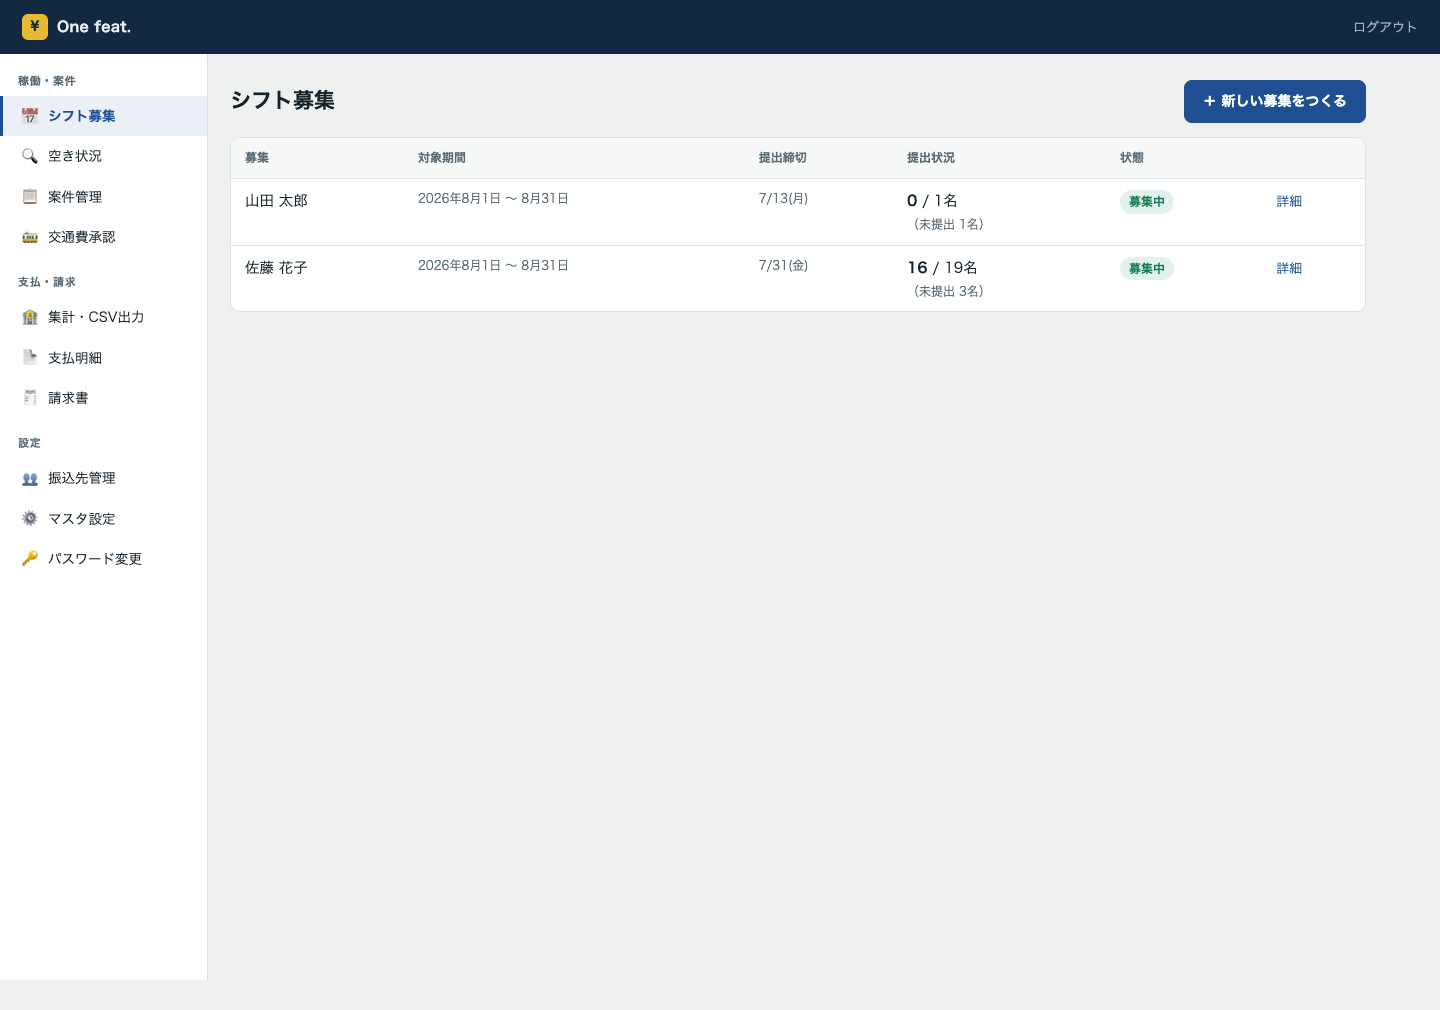This screenshot has width=1440, height=1010.
Task: Click the 16 / 19名 submission count
Action: pyautogui.click(x=942, y=268)
